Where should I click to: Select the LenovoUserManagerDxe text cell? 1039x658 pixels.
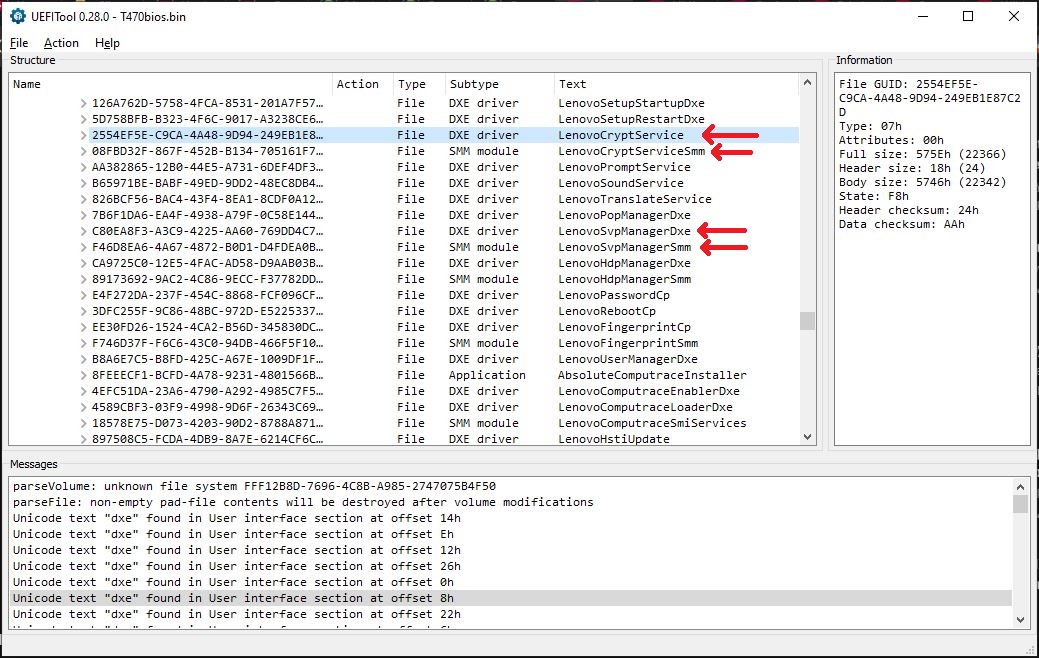click(x=628, y=359)
